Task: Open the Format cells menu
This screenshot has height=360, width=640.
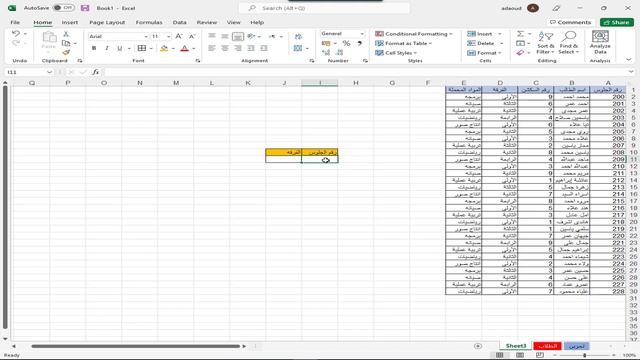Action: [x=484, y=53]
